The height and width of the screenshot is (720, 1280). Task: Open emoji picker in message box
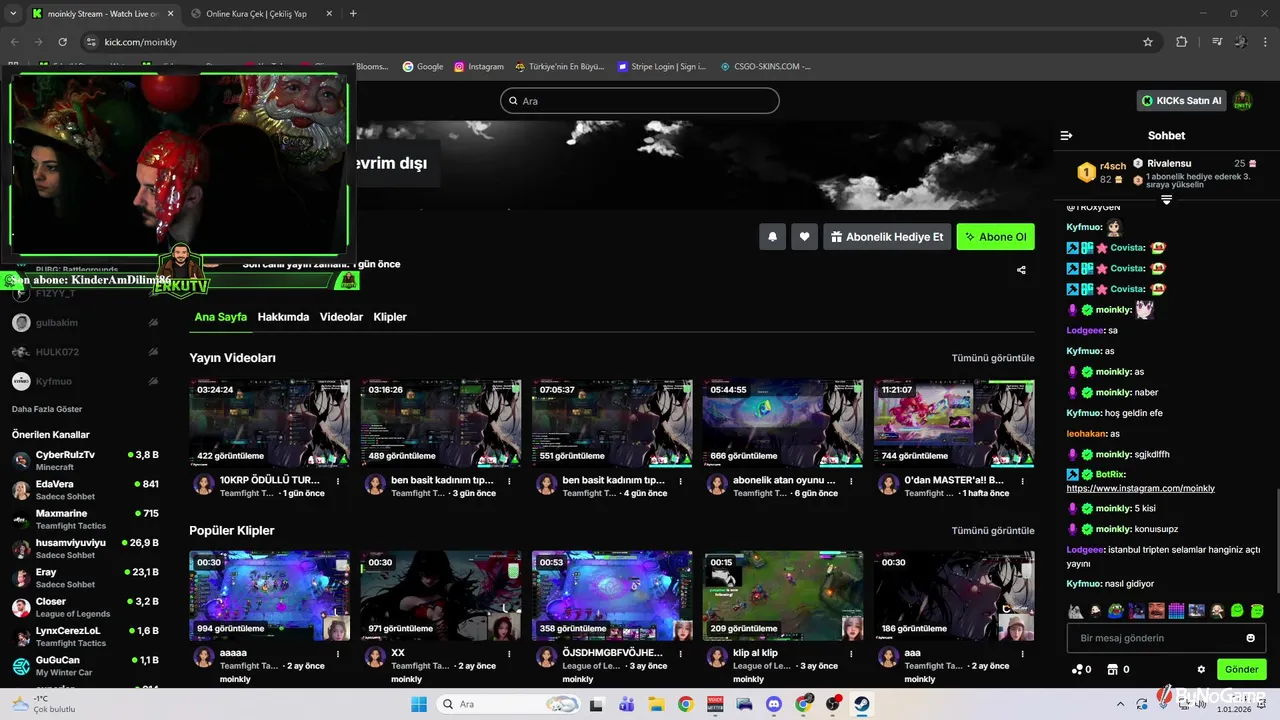pyautogui.click(x=1250, y=638)
